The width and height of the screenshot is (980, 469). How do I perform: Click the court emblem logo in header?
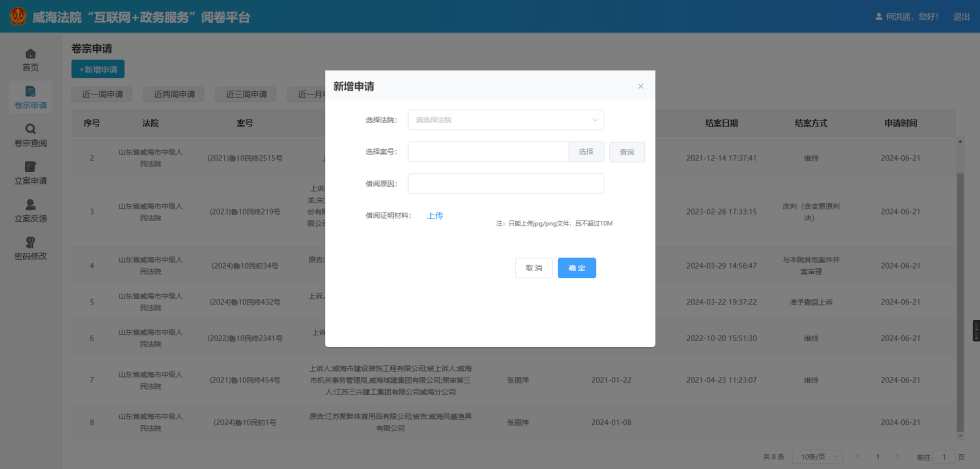point(18,17)
